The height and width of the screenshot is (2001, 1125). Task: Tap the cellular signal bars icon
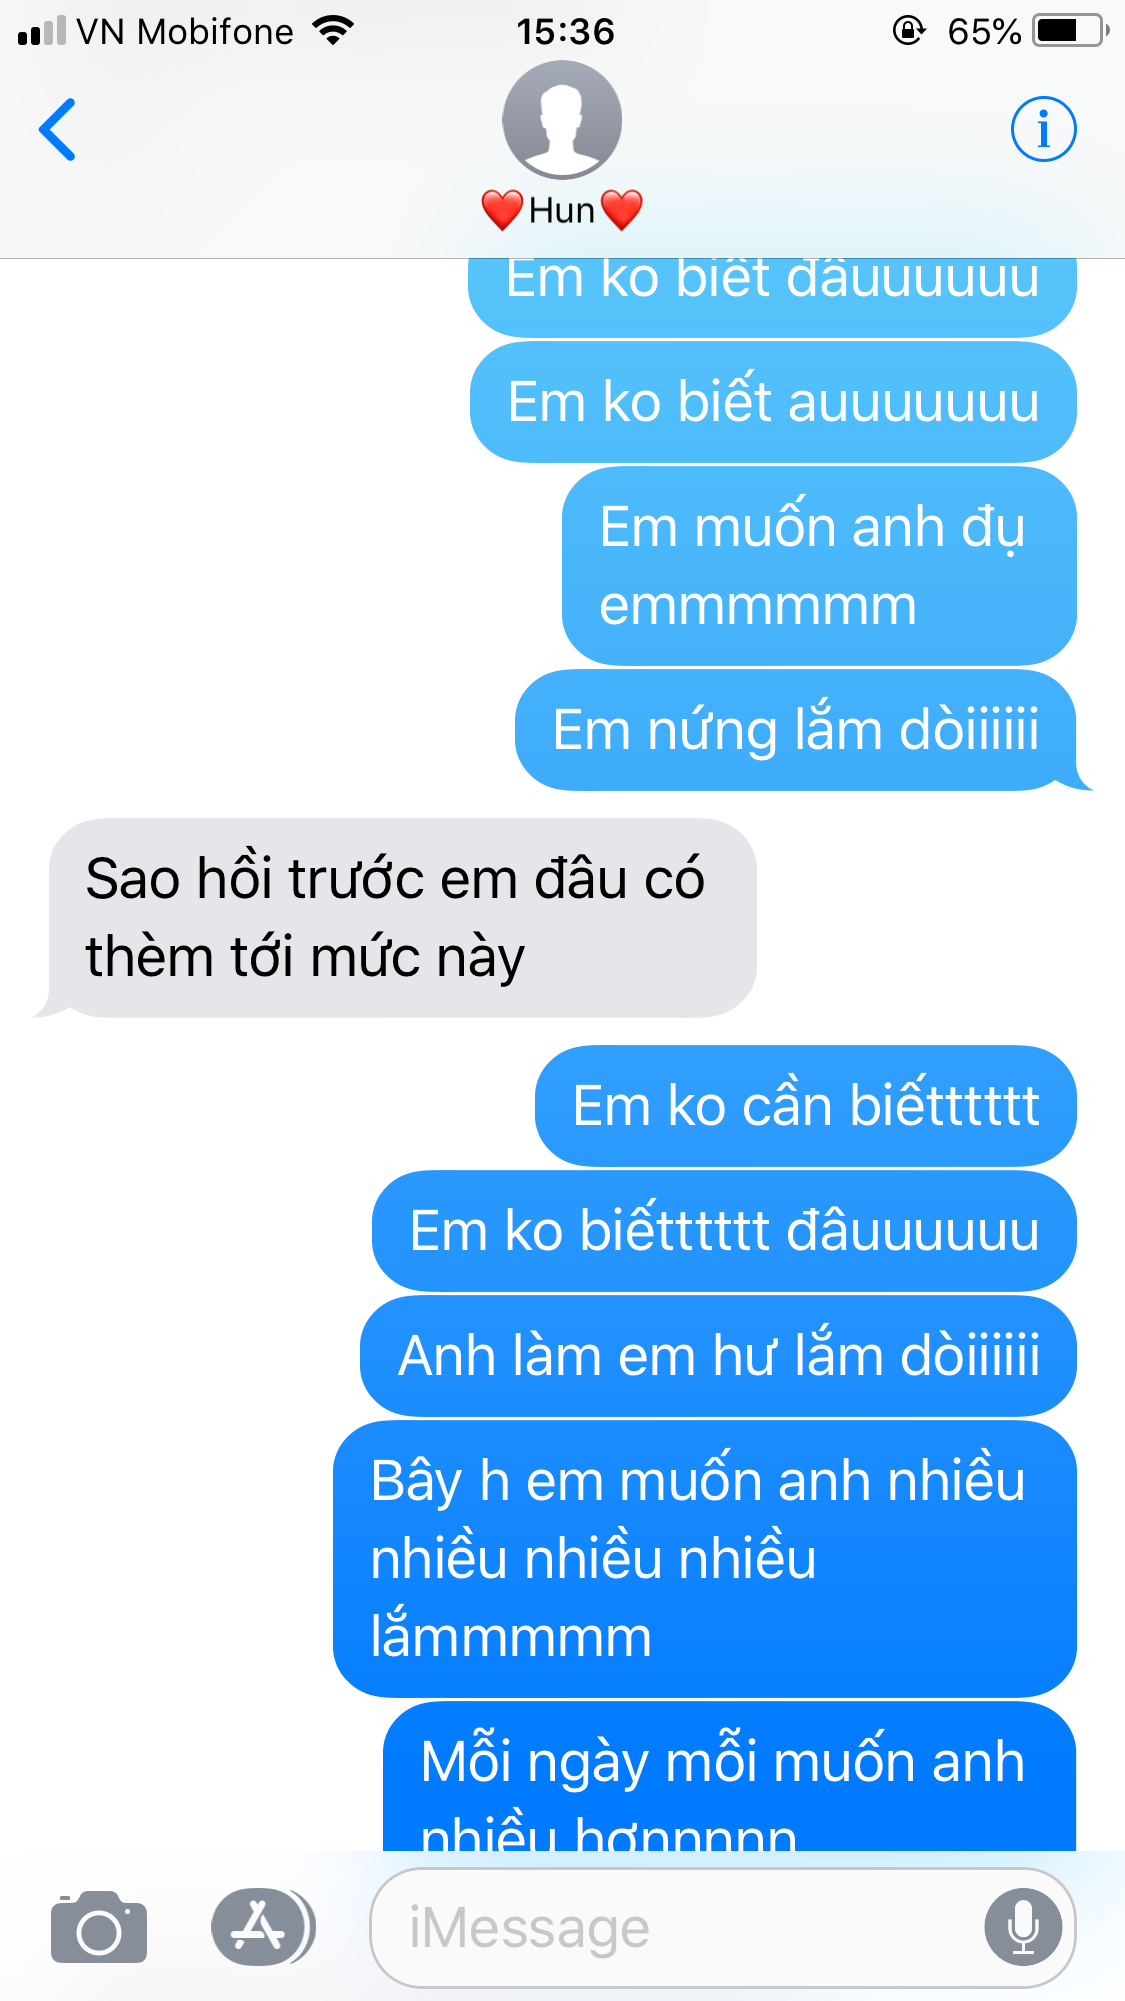click(42, 31)
